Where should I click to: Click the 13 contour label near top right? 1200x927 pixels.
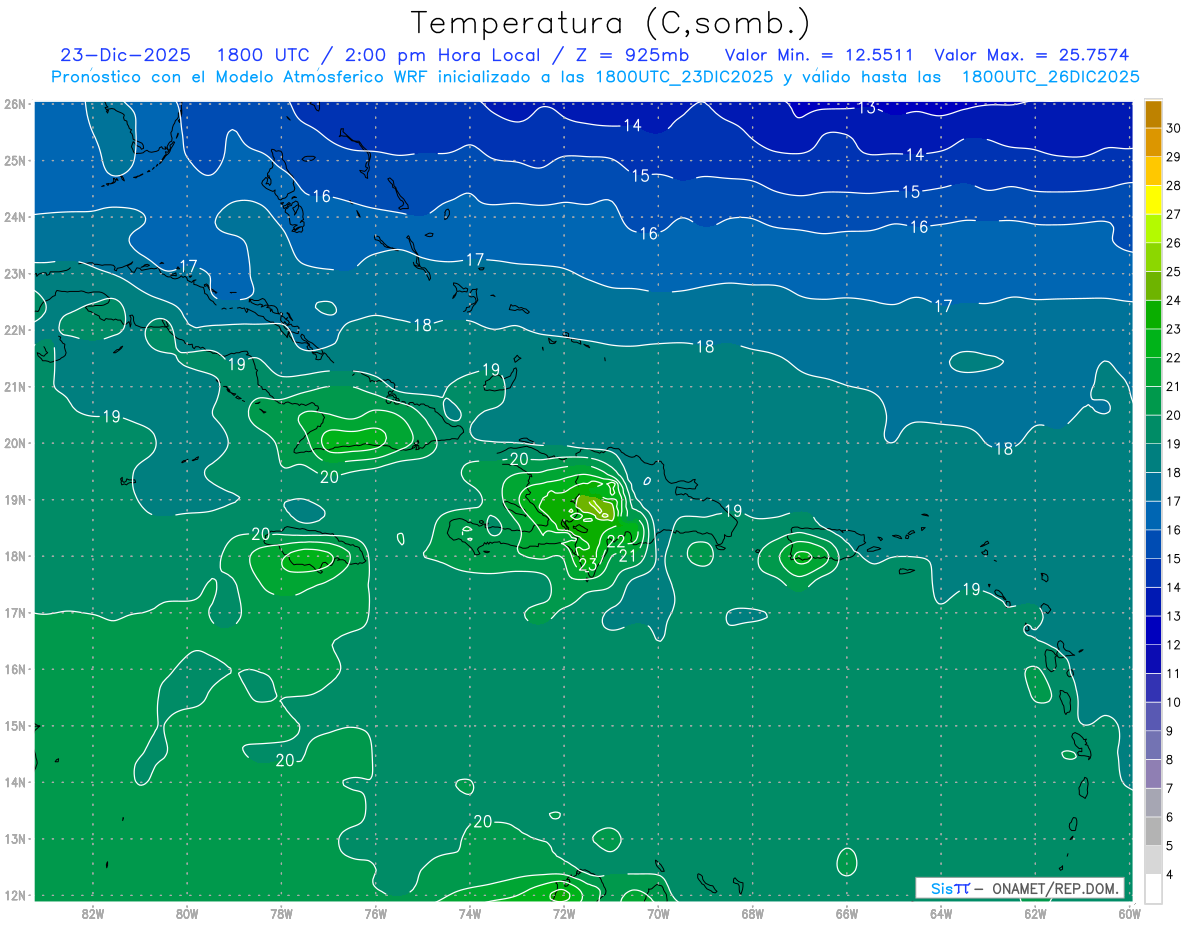[867, 108]
